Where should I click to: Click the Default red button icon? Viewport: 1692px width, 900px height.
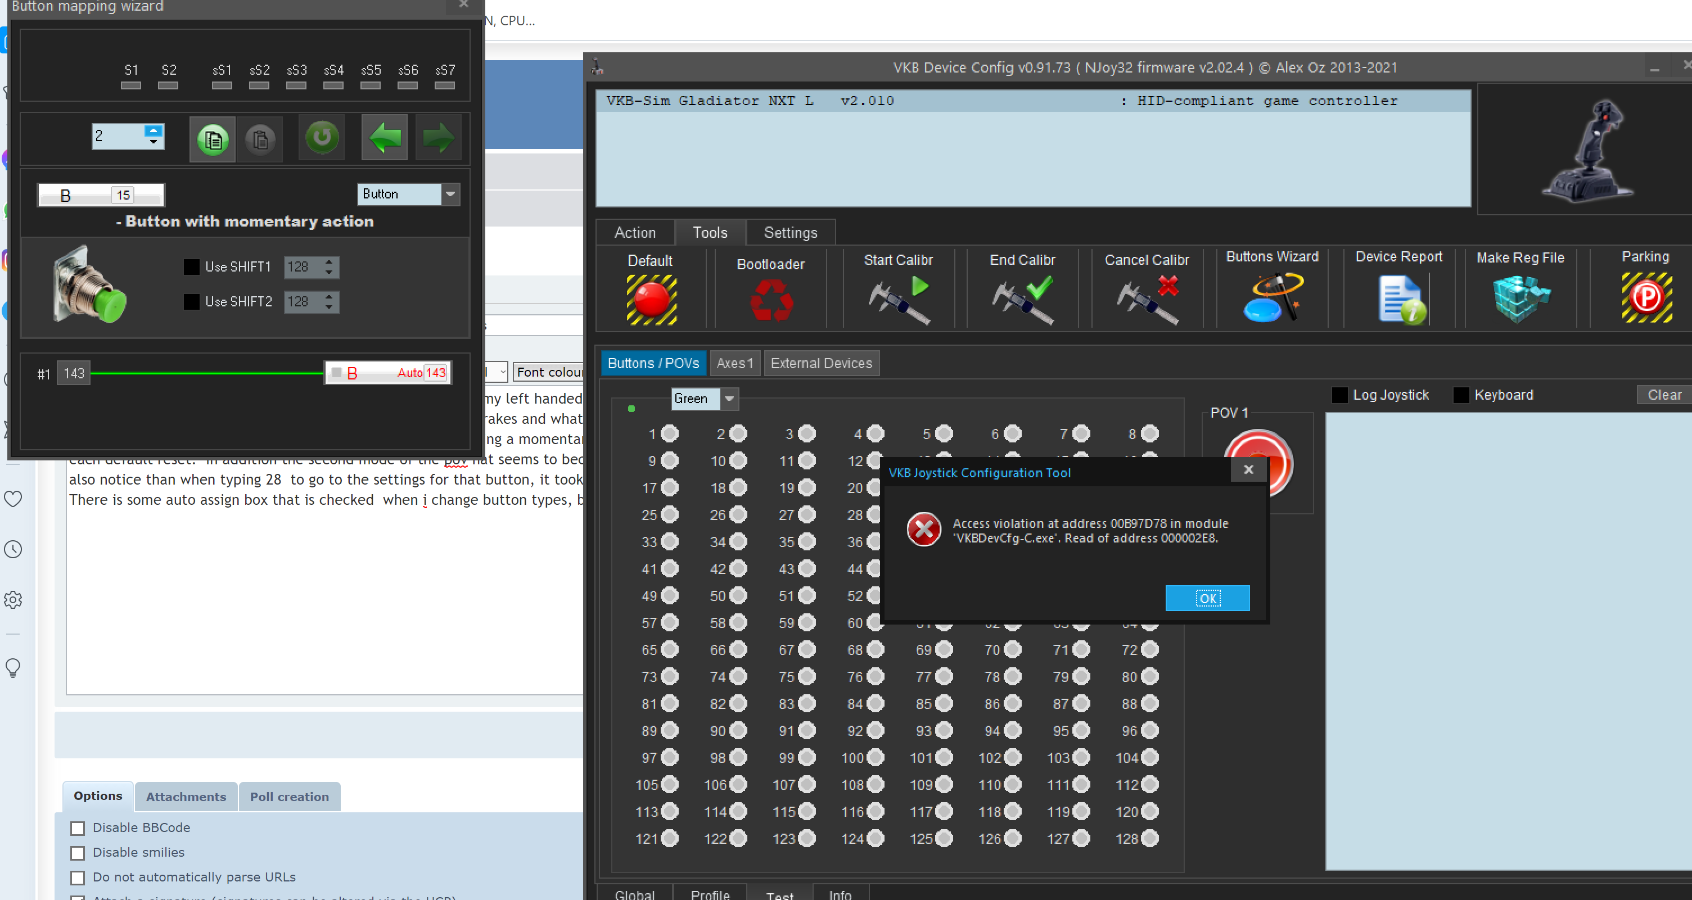tap(651, 299)
